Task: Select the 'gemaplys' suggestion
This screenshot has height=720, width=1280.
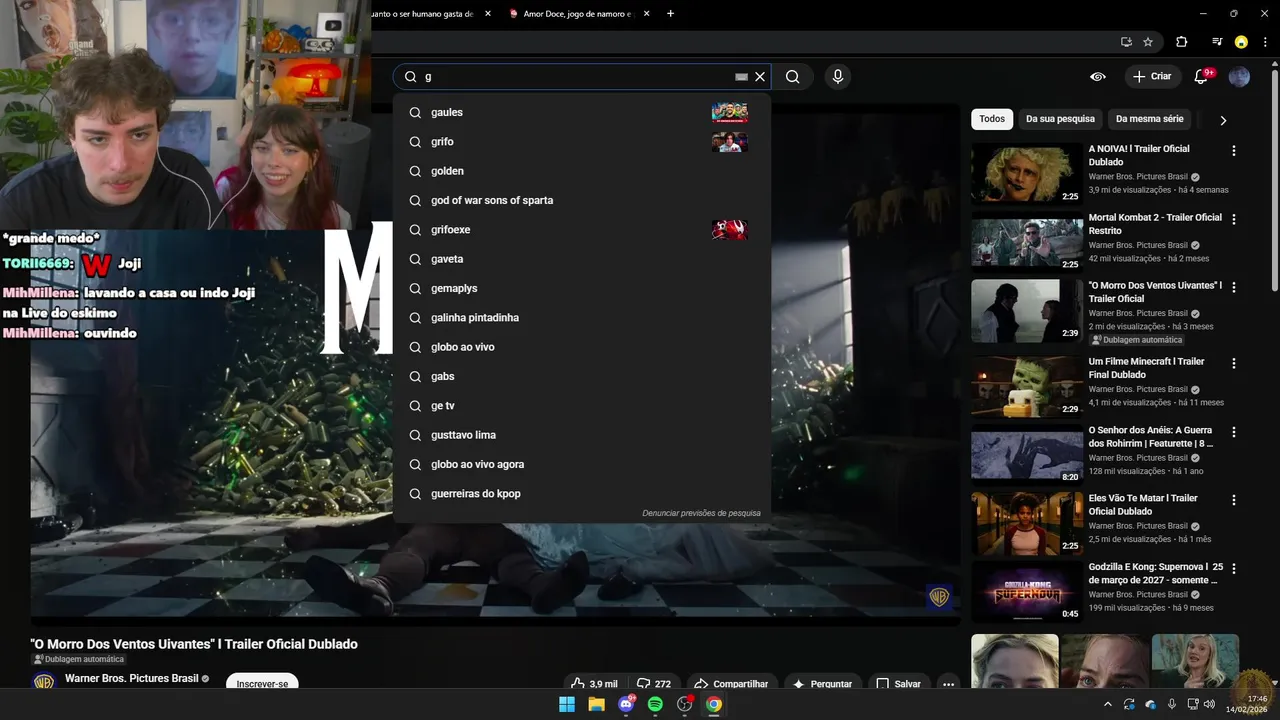Action: (x=582, y=288)
